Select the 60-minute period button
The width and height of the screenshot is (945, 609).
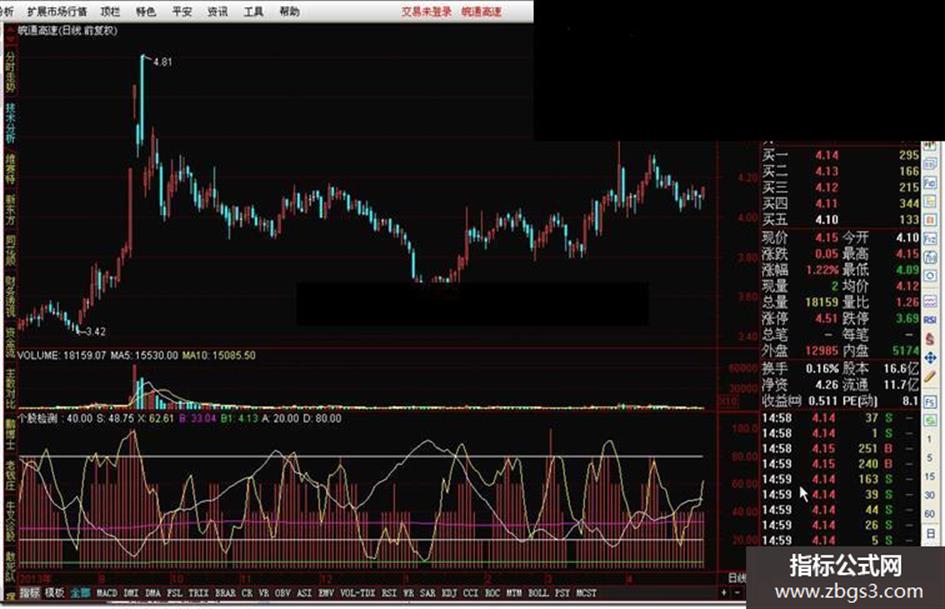930,514
